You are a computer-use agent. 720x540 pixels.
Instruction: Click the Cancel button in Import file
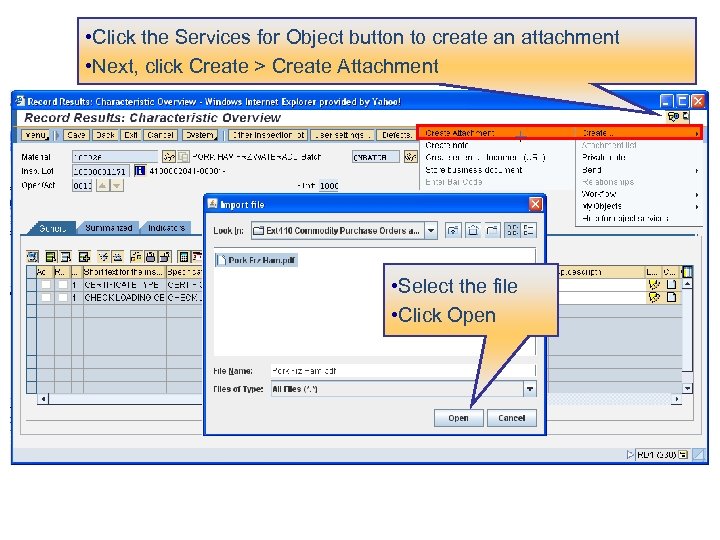point(512,418)
